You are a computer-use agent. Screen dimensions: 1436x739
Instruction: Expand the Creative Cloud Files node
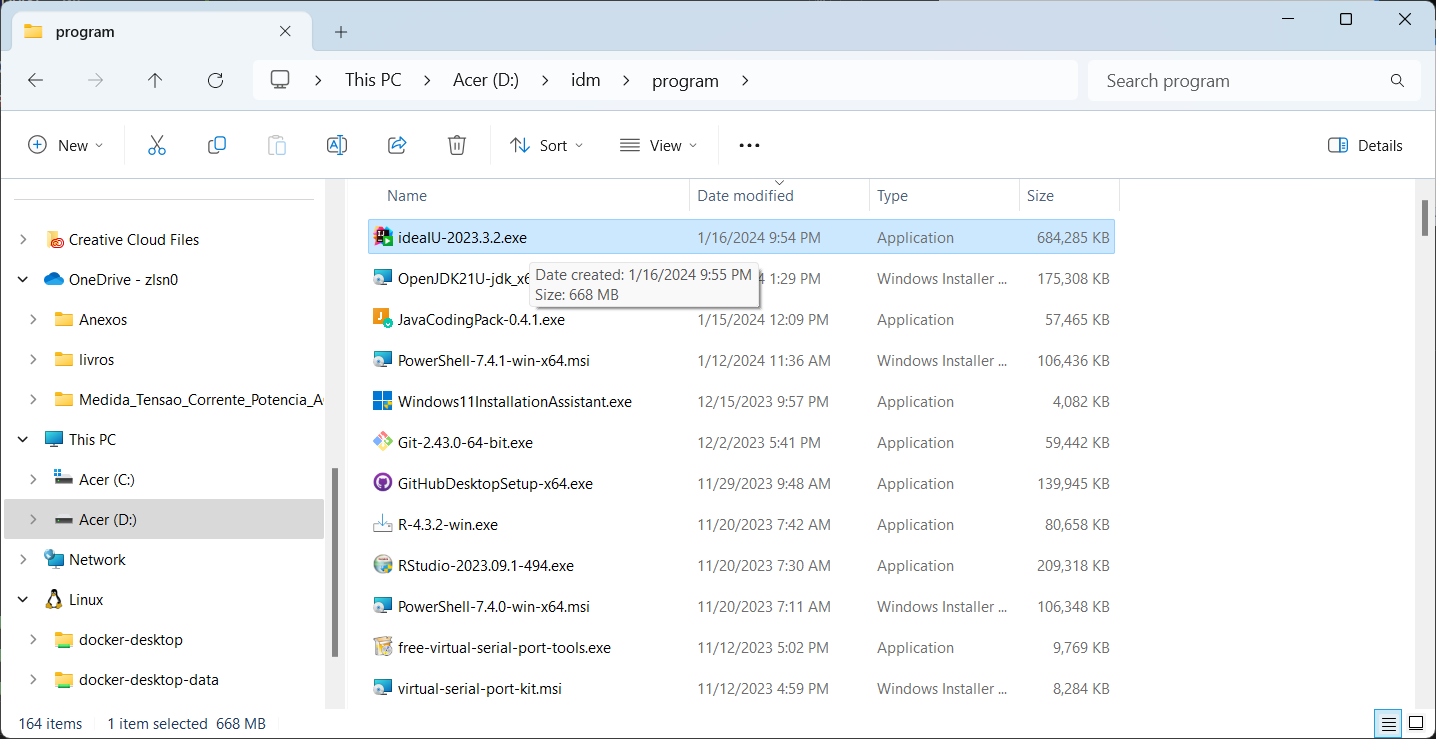[23, 240]
